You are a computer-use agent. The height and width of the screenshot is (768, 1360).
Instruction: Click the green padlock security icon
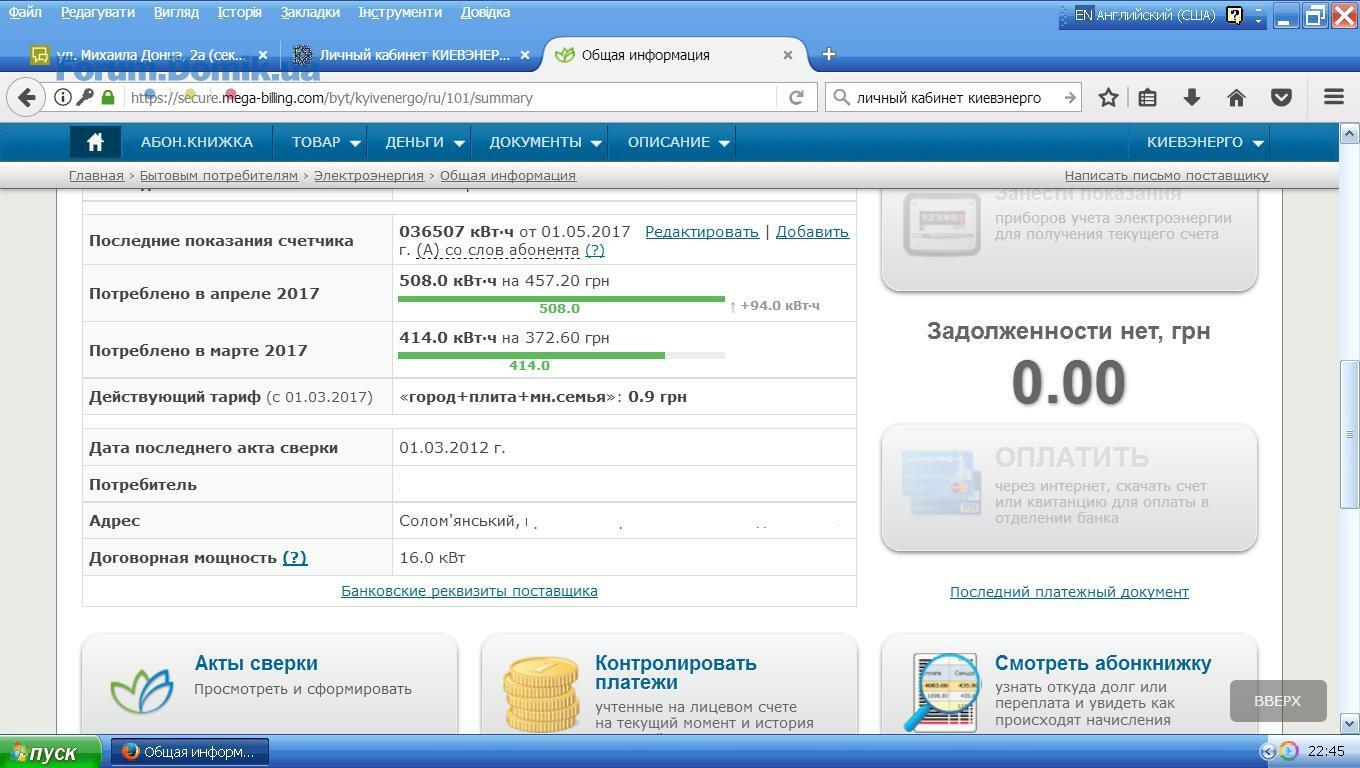click(108, 97)
